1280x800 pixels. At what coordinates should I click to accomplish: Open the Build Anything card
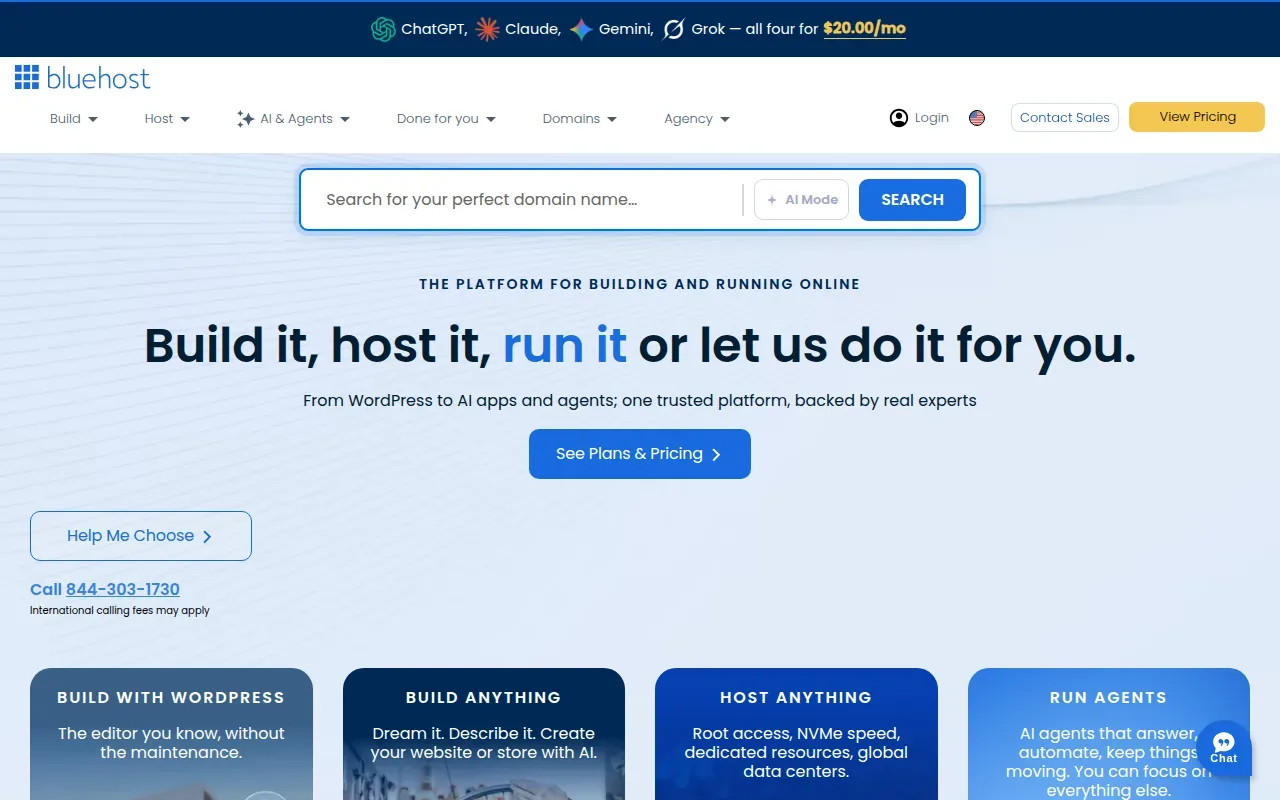point(484,734)
